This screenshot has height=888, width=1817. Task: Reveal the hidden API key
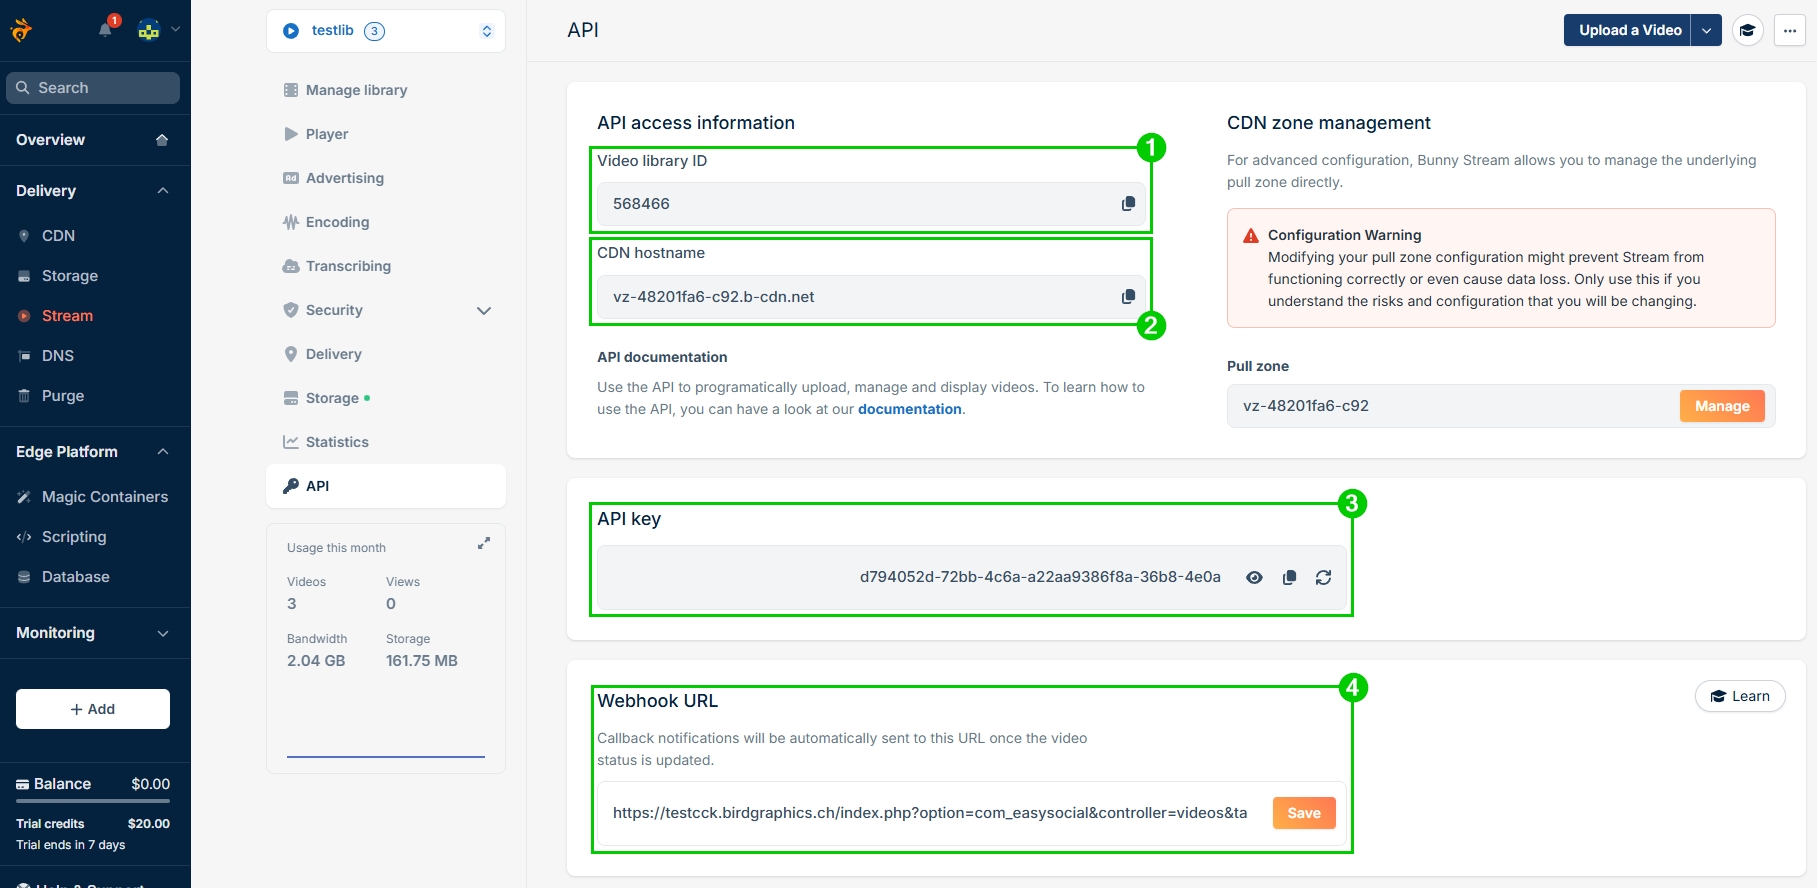[1254, 578]
